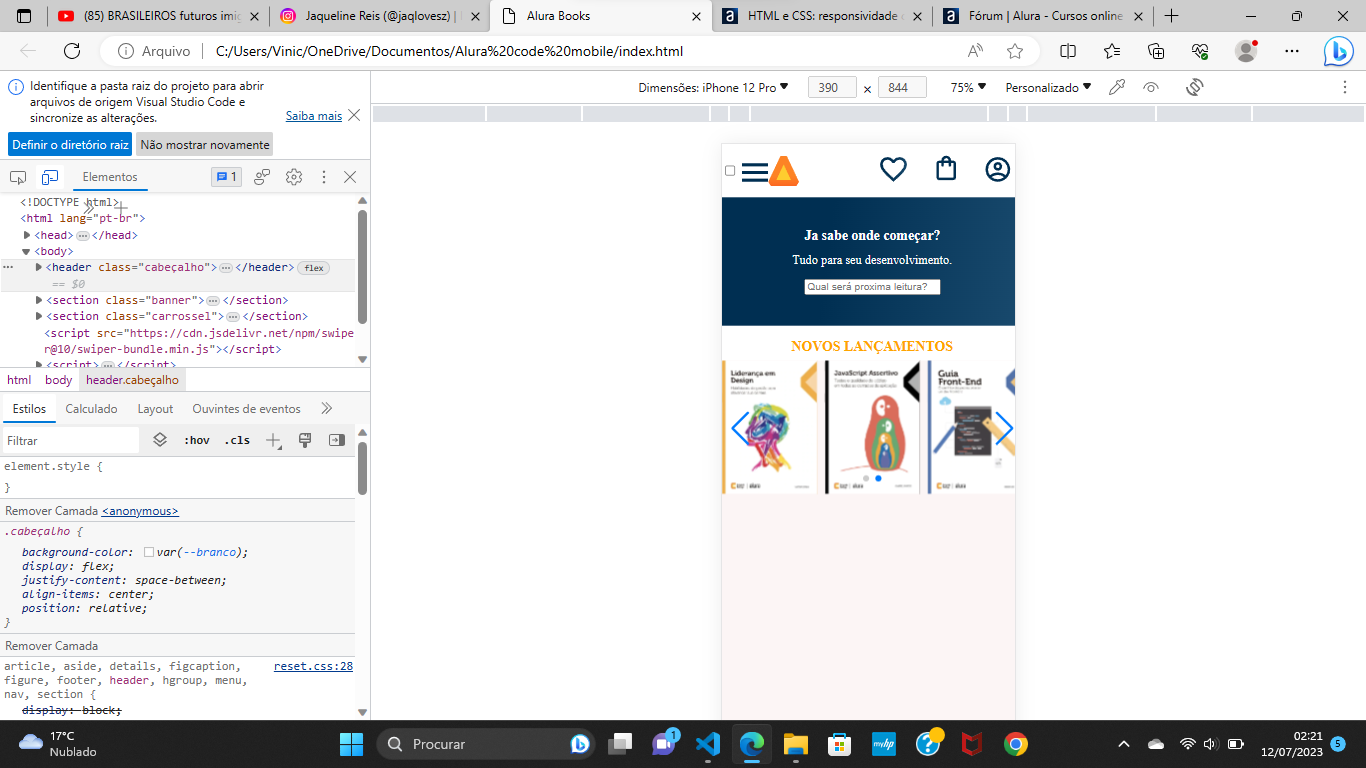Open the 75% zoom dropdown
The width and height of the screenshot is (1366, 768).
[968, 88]
